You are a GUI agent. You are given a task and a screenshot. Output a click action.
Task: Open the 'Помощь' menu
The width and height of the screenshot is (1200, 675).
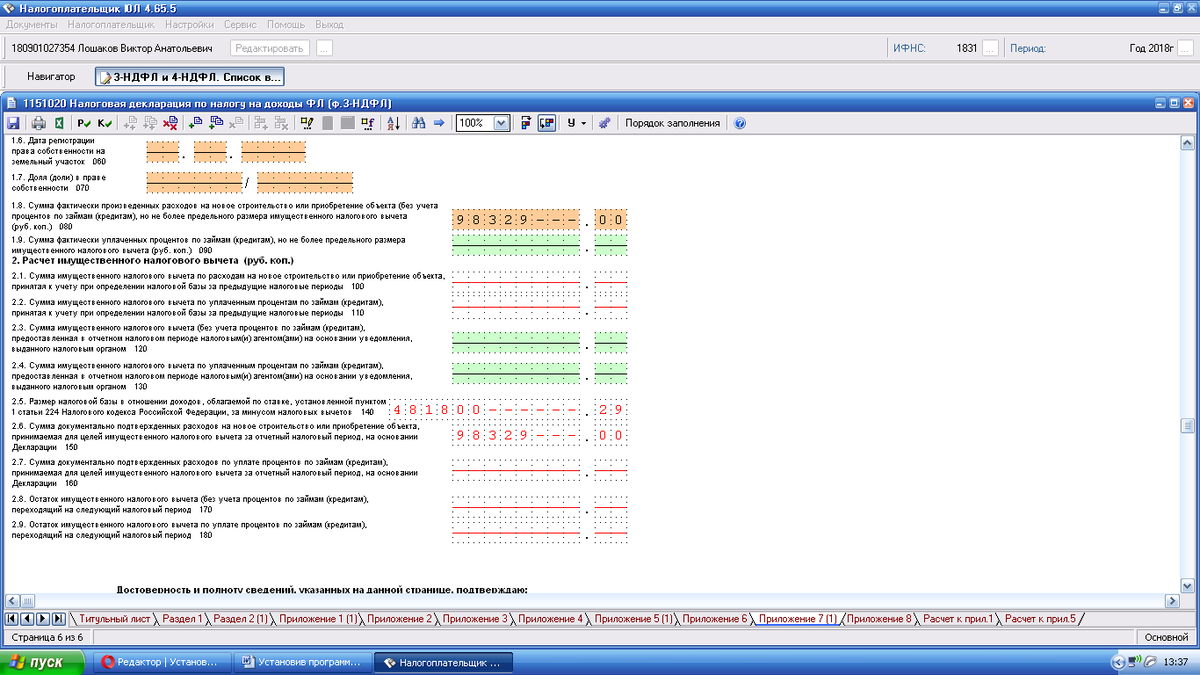pyautogui.click(x=287, y=23)
